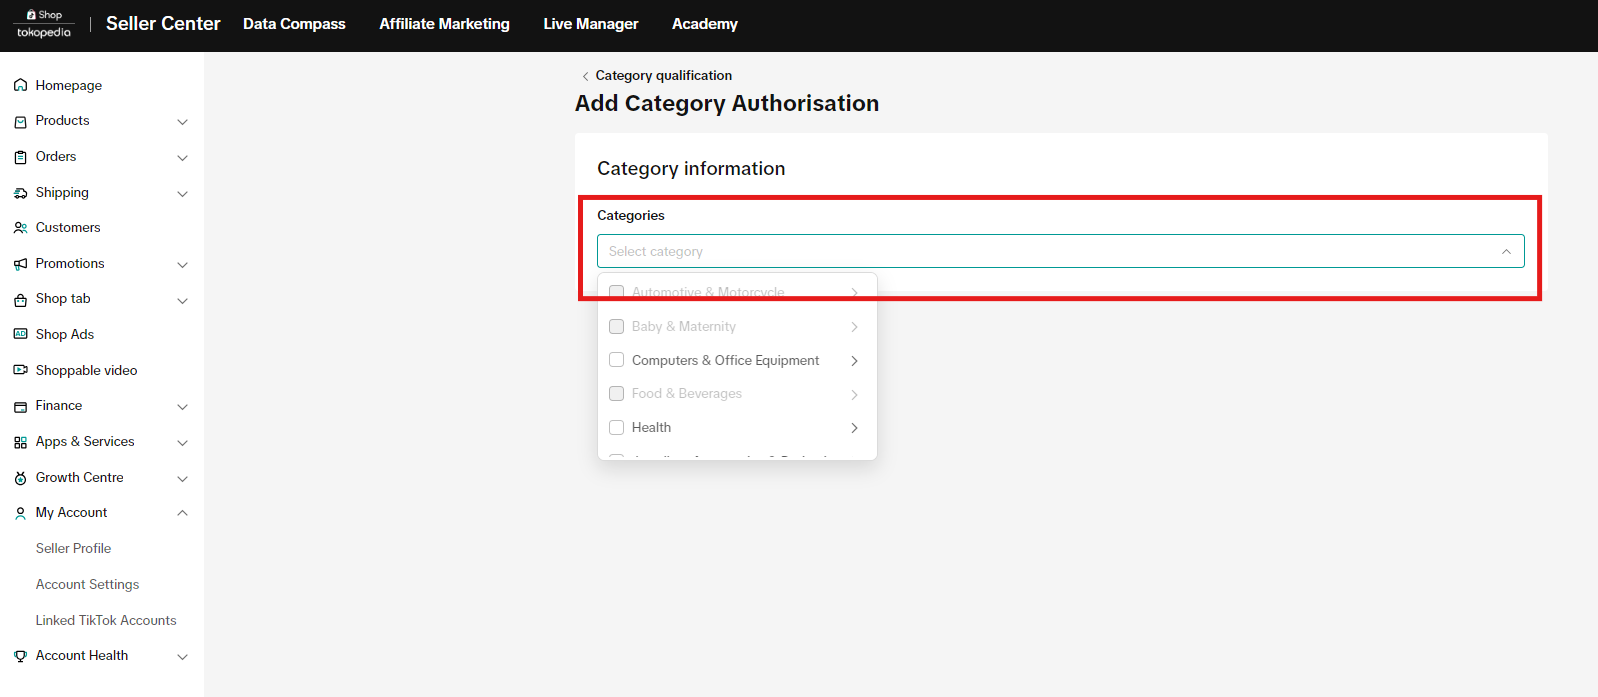
Task: Click the Account Health trophy icon
Action: [x=20, y=656]
